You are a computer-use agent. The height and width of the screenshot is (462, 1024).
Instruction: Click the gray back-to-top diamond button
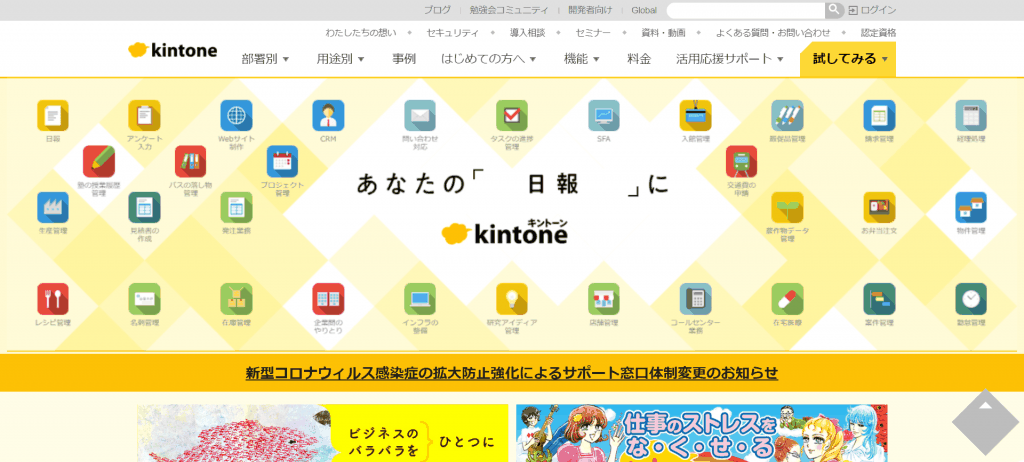985,422
